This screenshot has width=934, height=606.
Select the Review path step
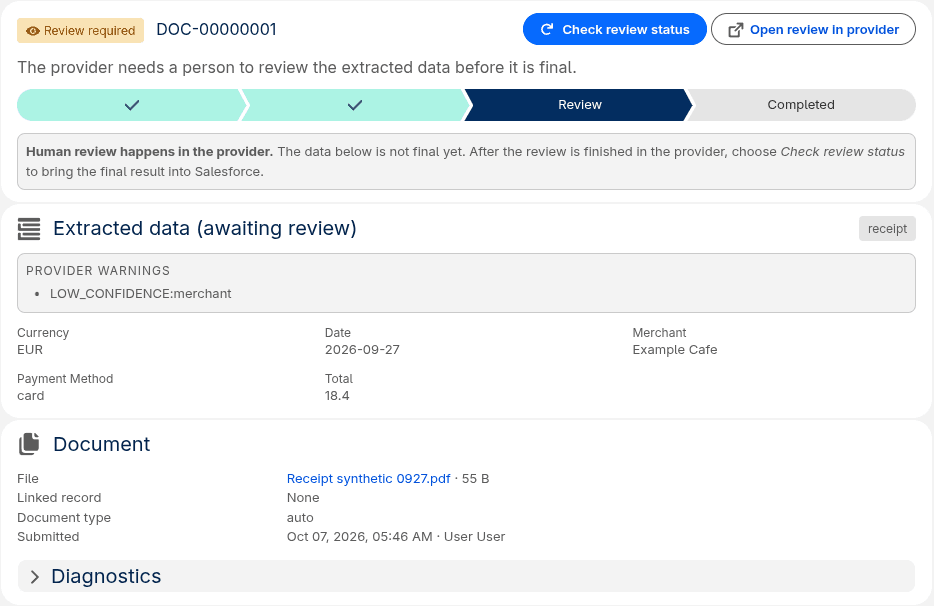[x=579, y=105]
